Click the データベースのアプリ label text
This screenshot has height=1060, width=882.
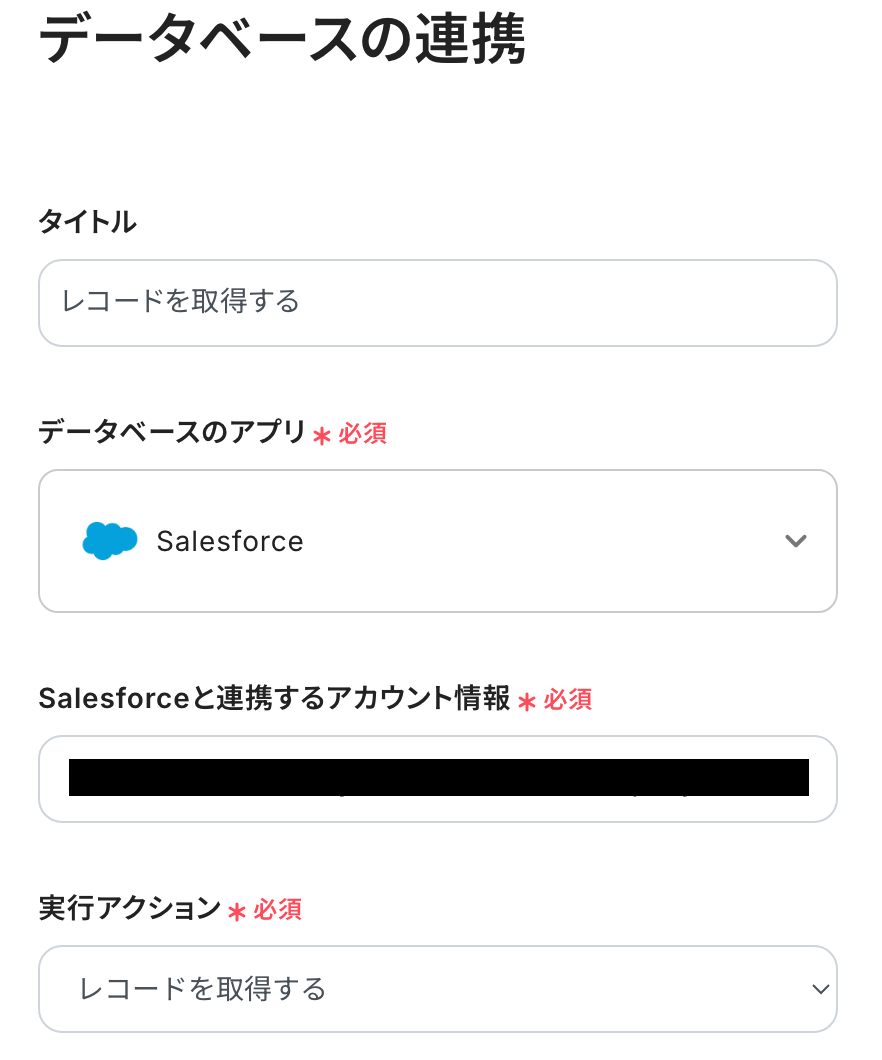pyautogui.click(x=171, y=432)
